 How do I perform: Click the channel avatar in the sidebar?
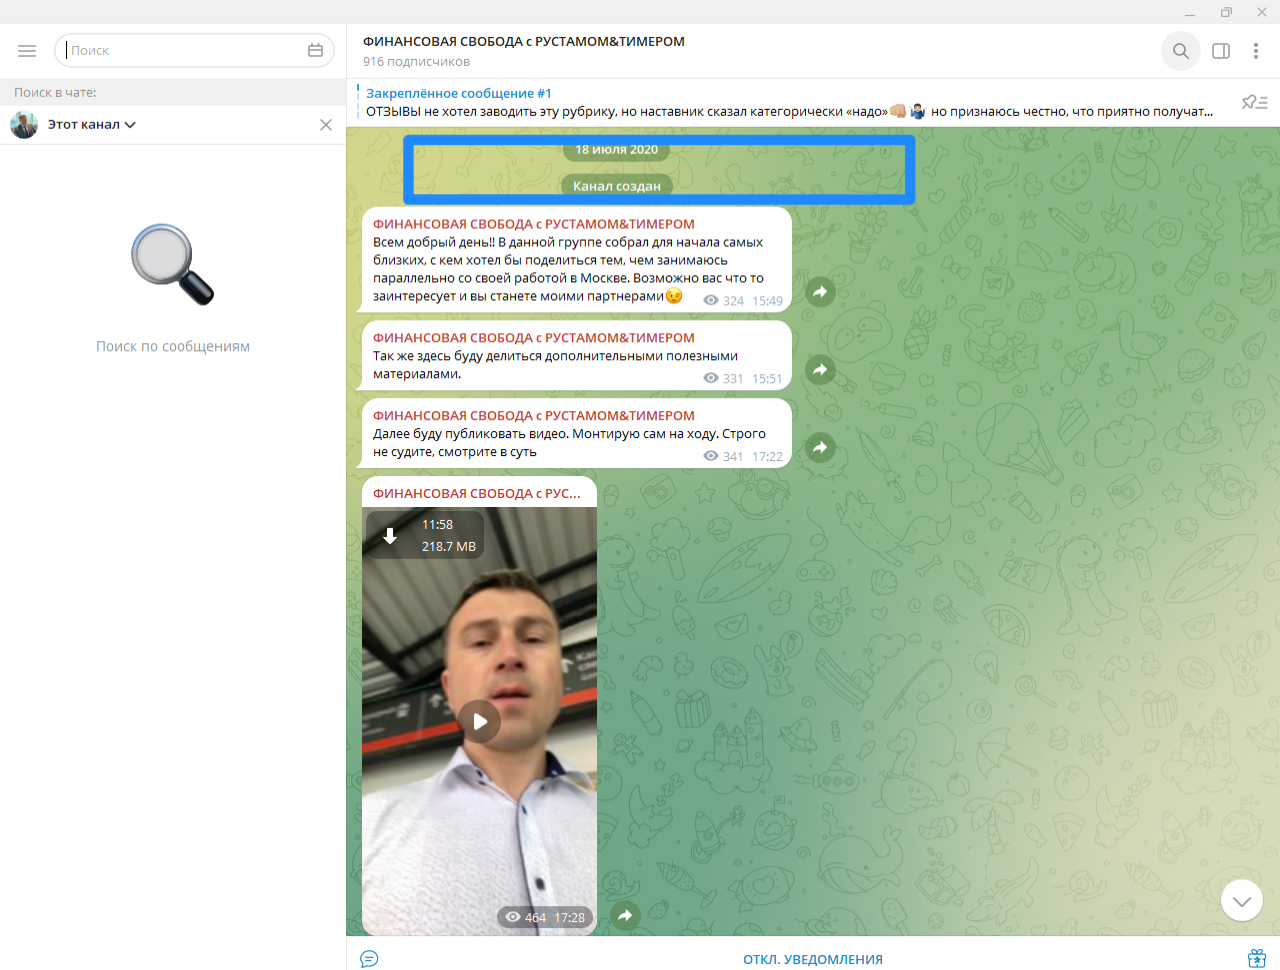click(x=23, y=124)
